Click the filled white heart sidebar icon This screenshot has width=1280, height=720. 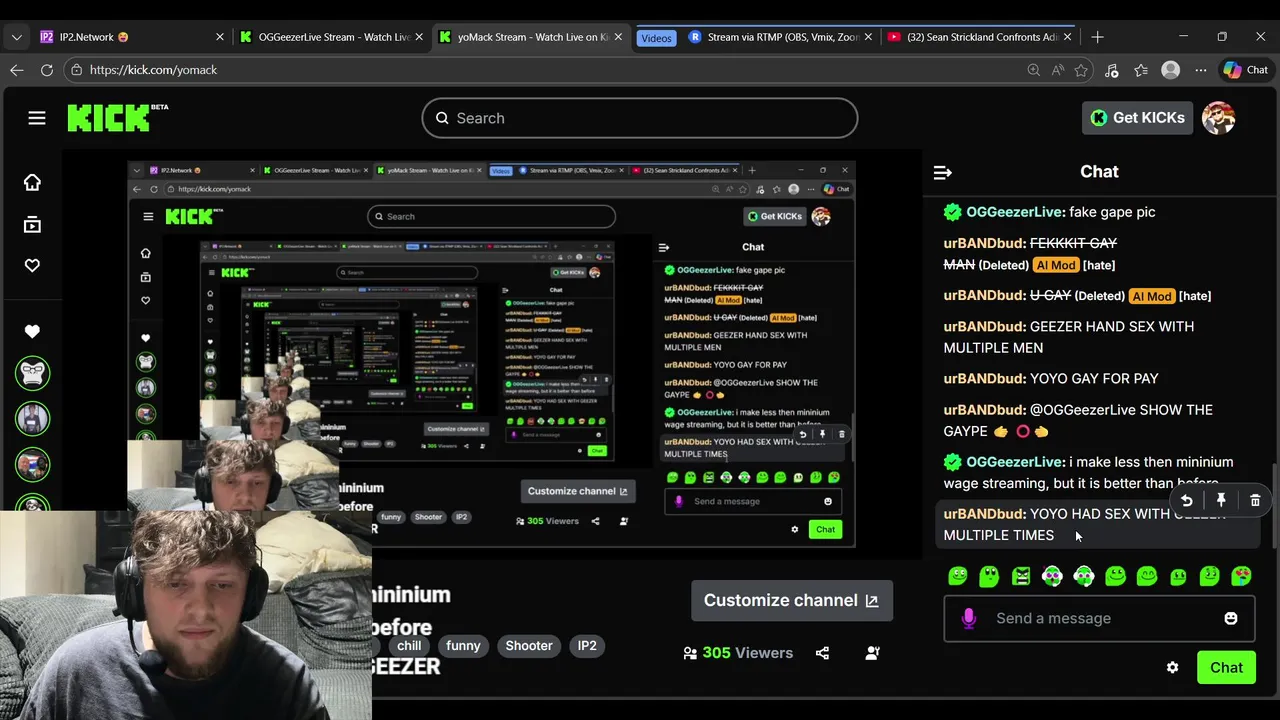(32, 331)
